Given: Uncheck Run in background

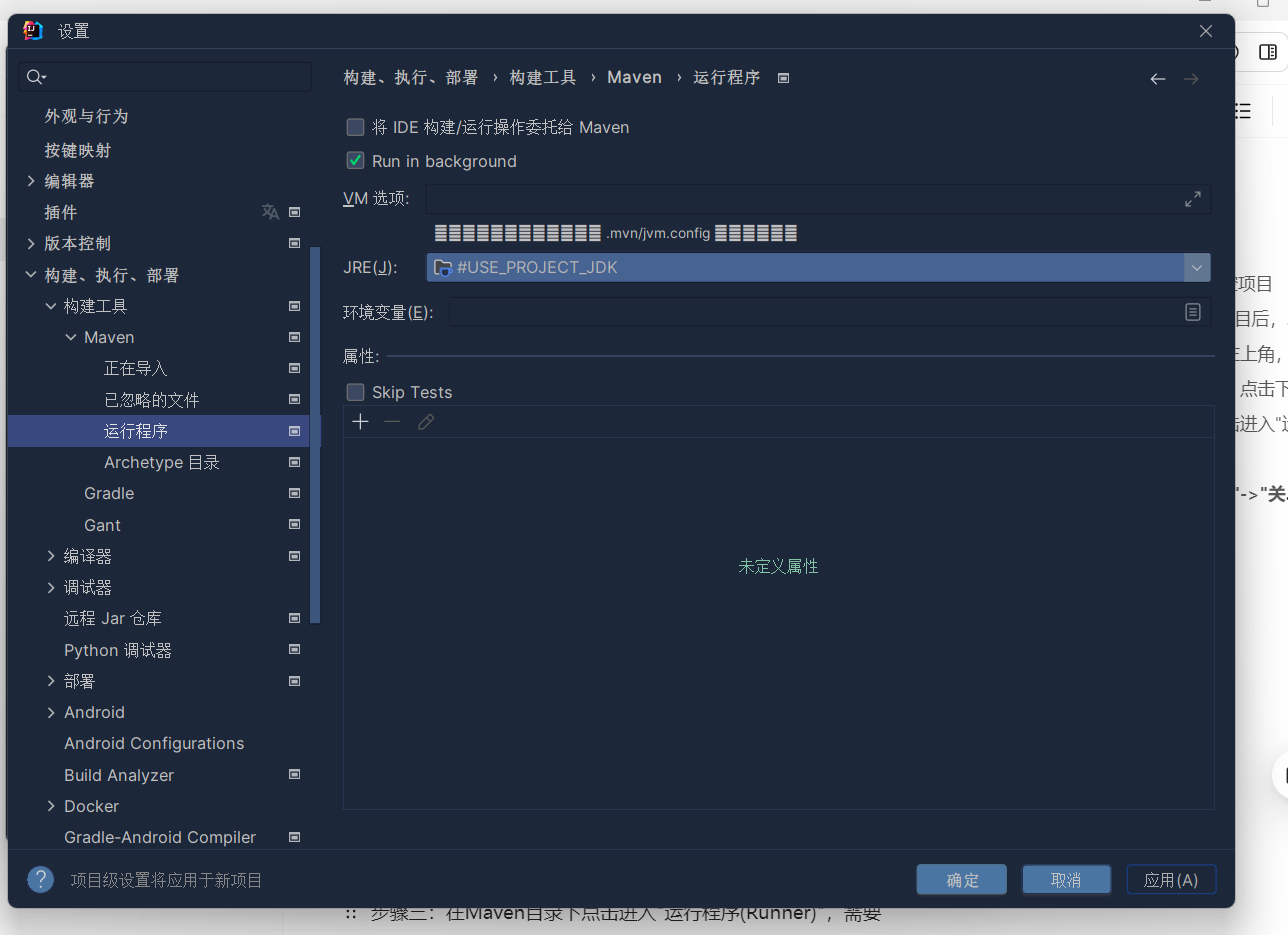Looking at the screenshot, I should 355,160.
